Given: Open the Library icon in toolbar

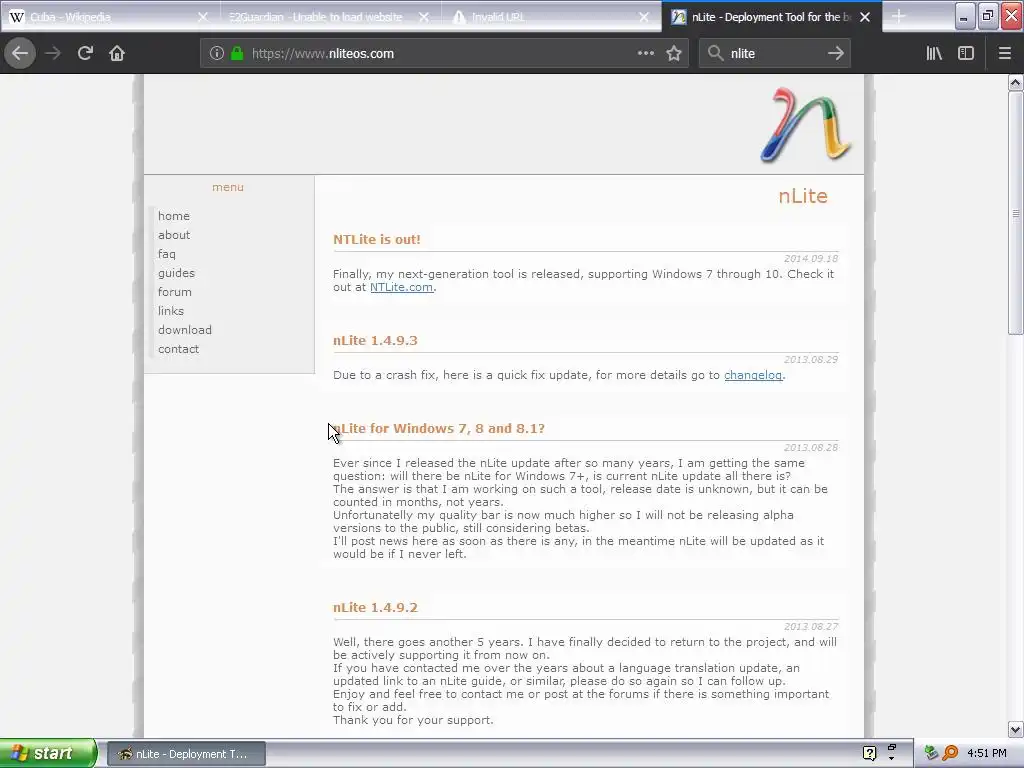Looking at the screenshot, I should click(x=934, y=54).
